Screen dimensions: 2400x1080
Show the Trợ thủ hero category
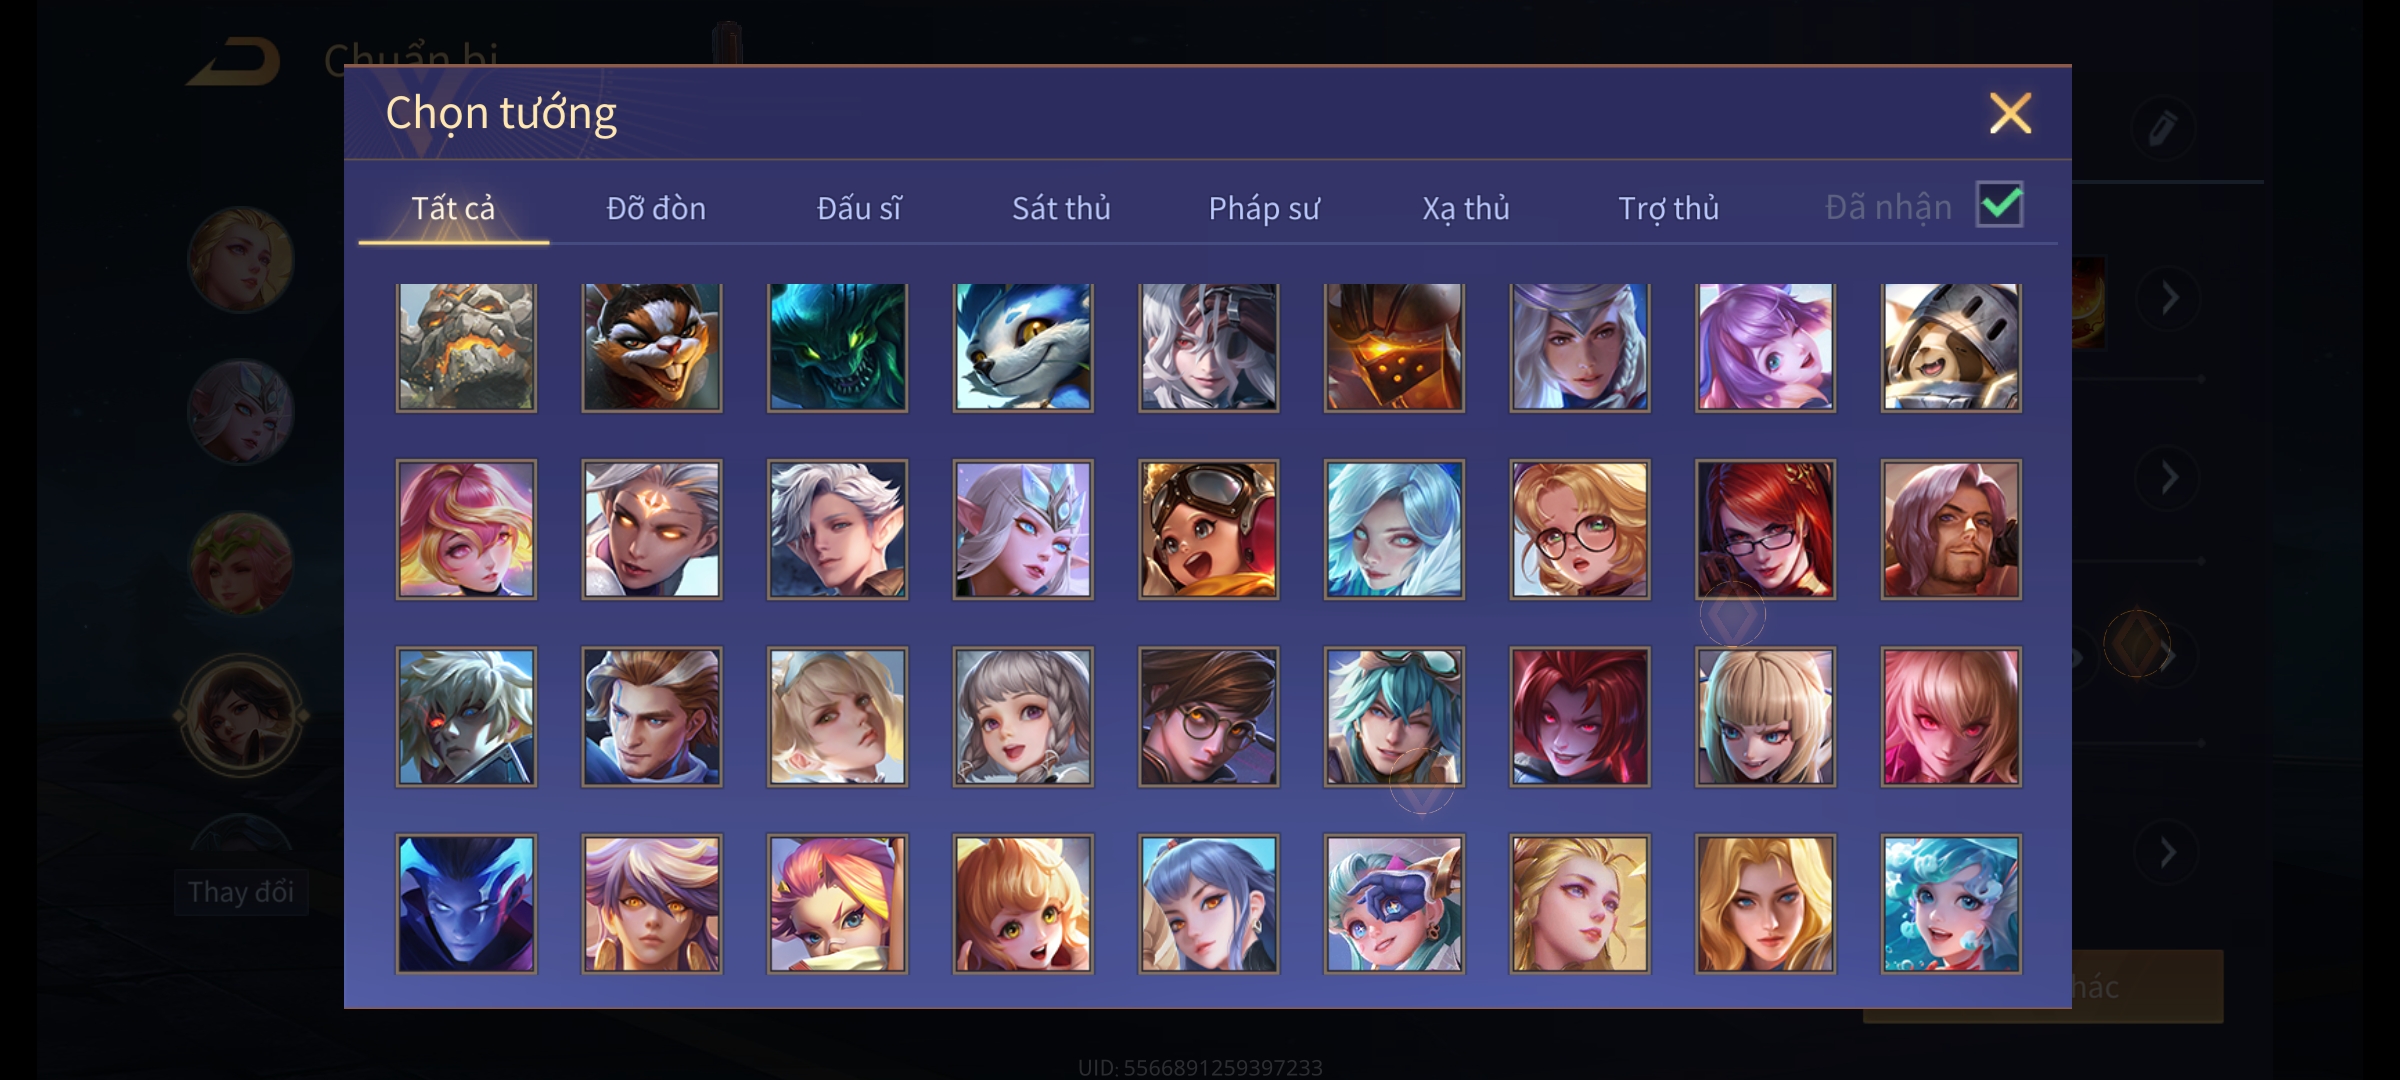(1669, 208)
